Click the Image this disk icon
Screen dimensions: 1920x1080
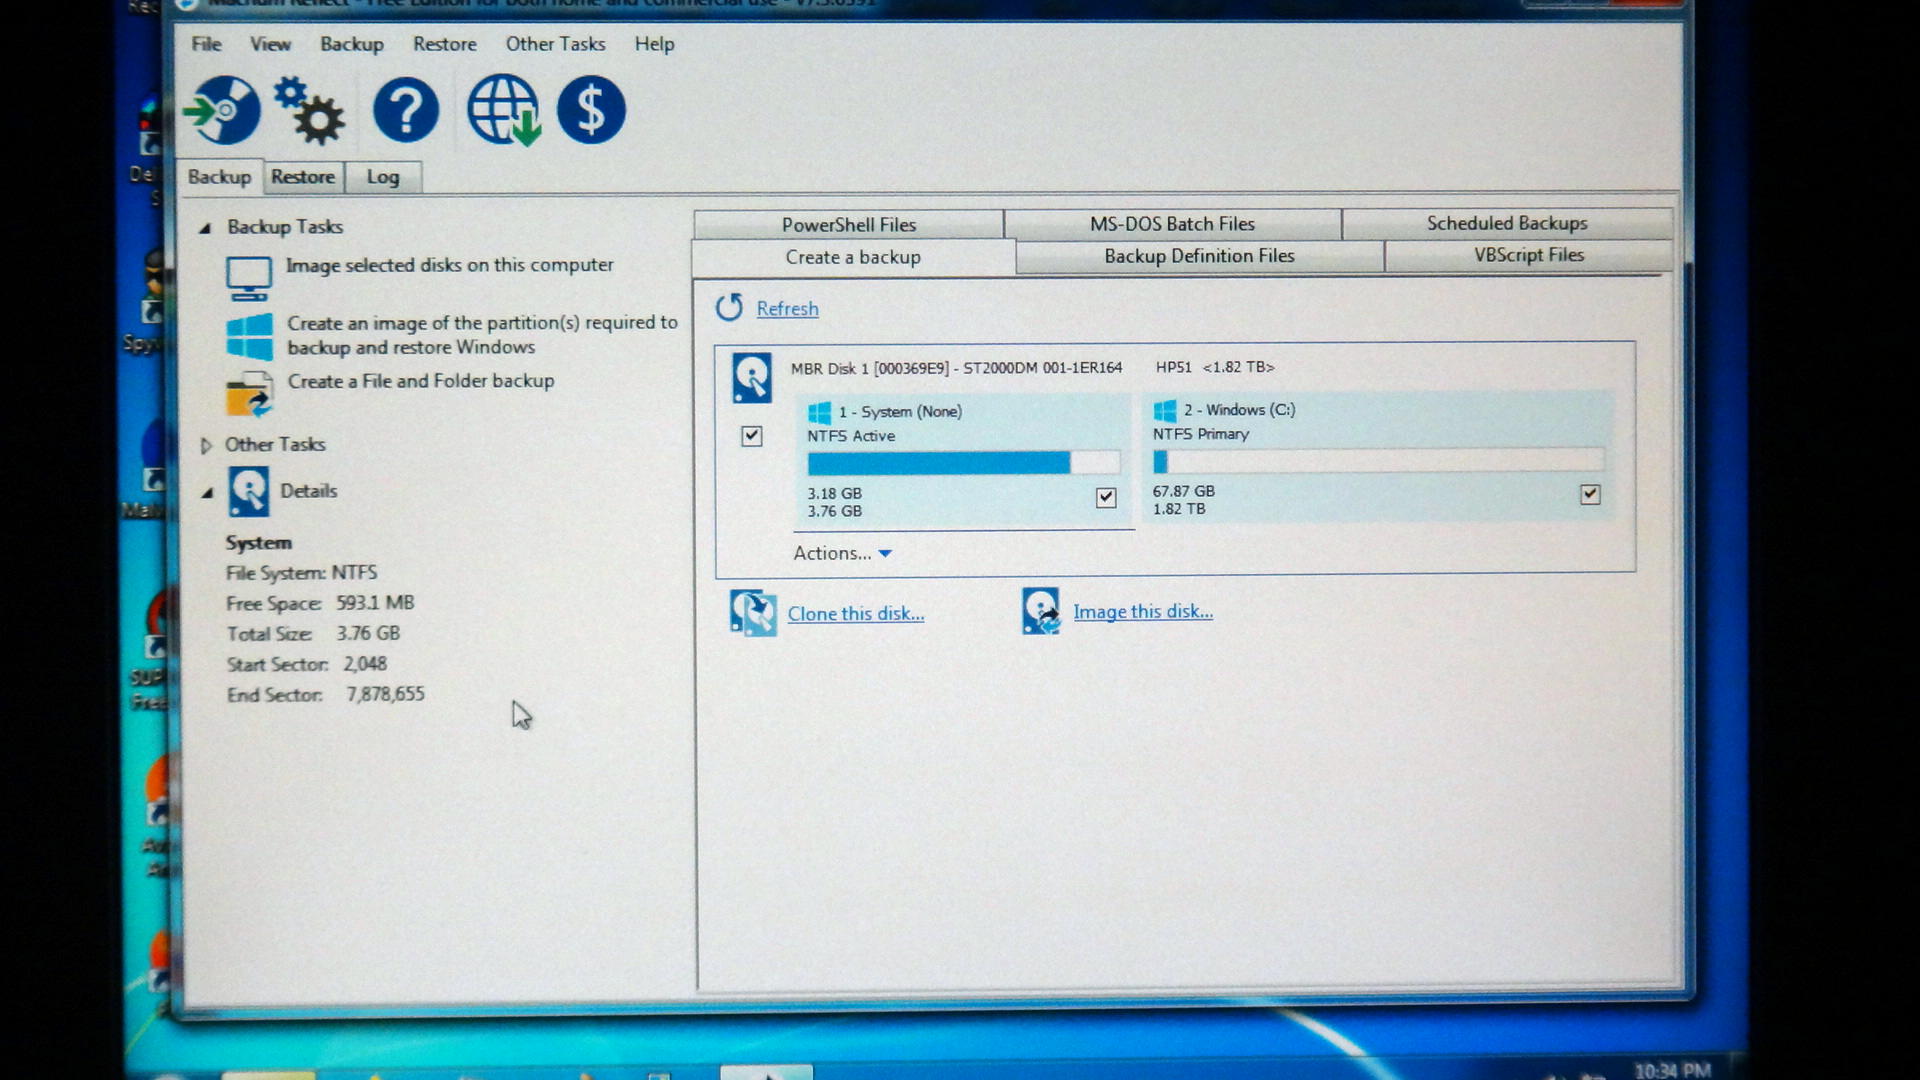1041,611
